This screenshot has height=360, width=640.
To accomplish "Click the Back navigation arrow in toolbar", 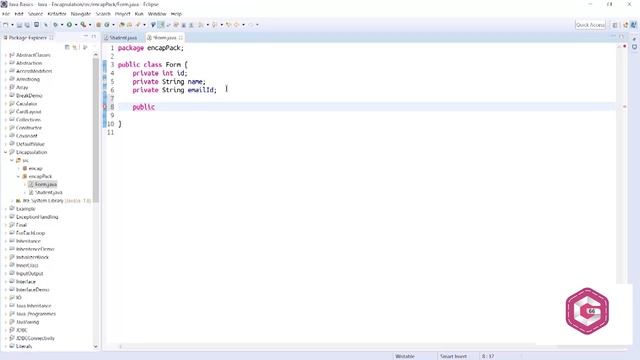I will (237, 25).
